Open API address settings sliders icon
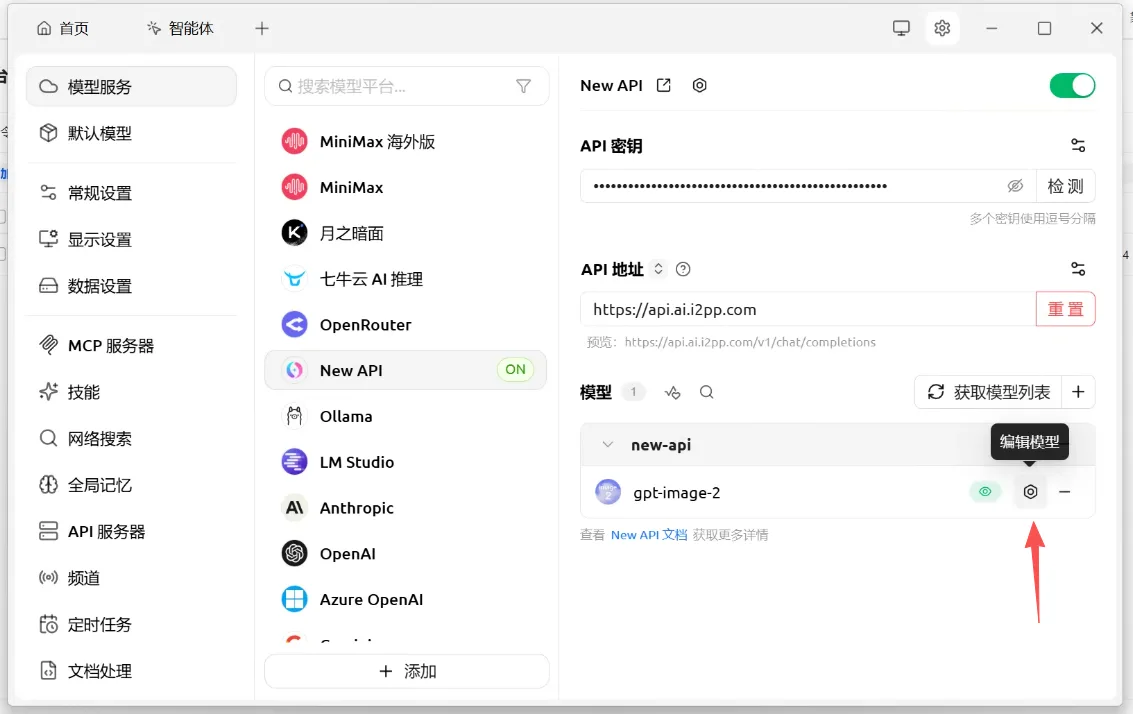 pyautogui.click(x=1077, y=269)
